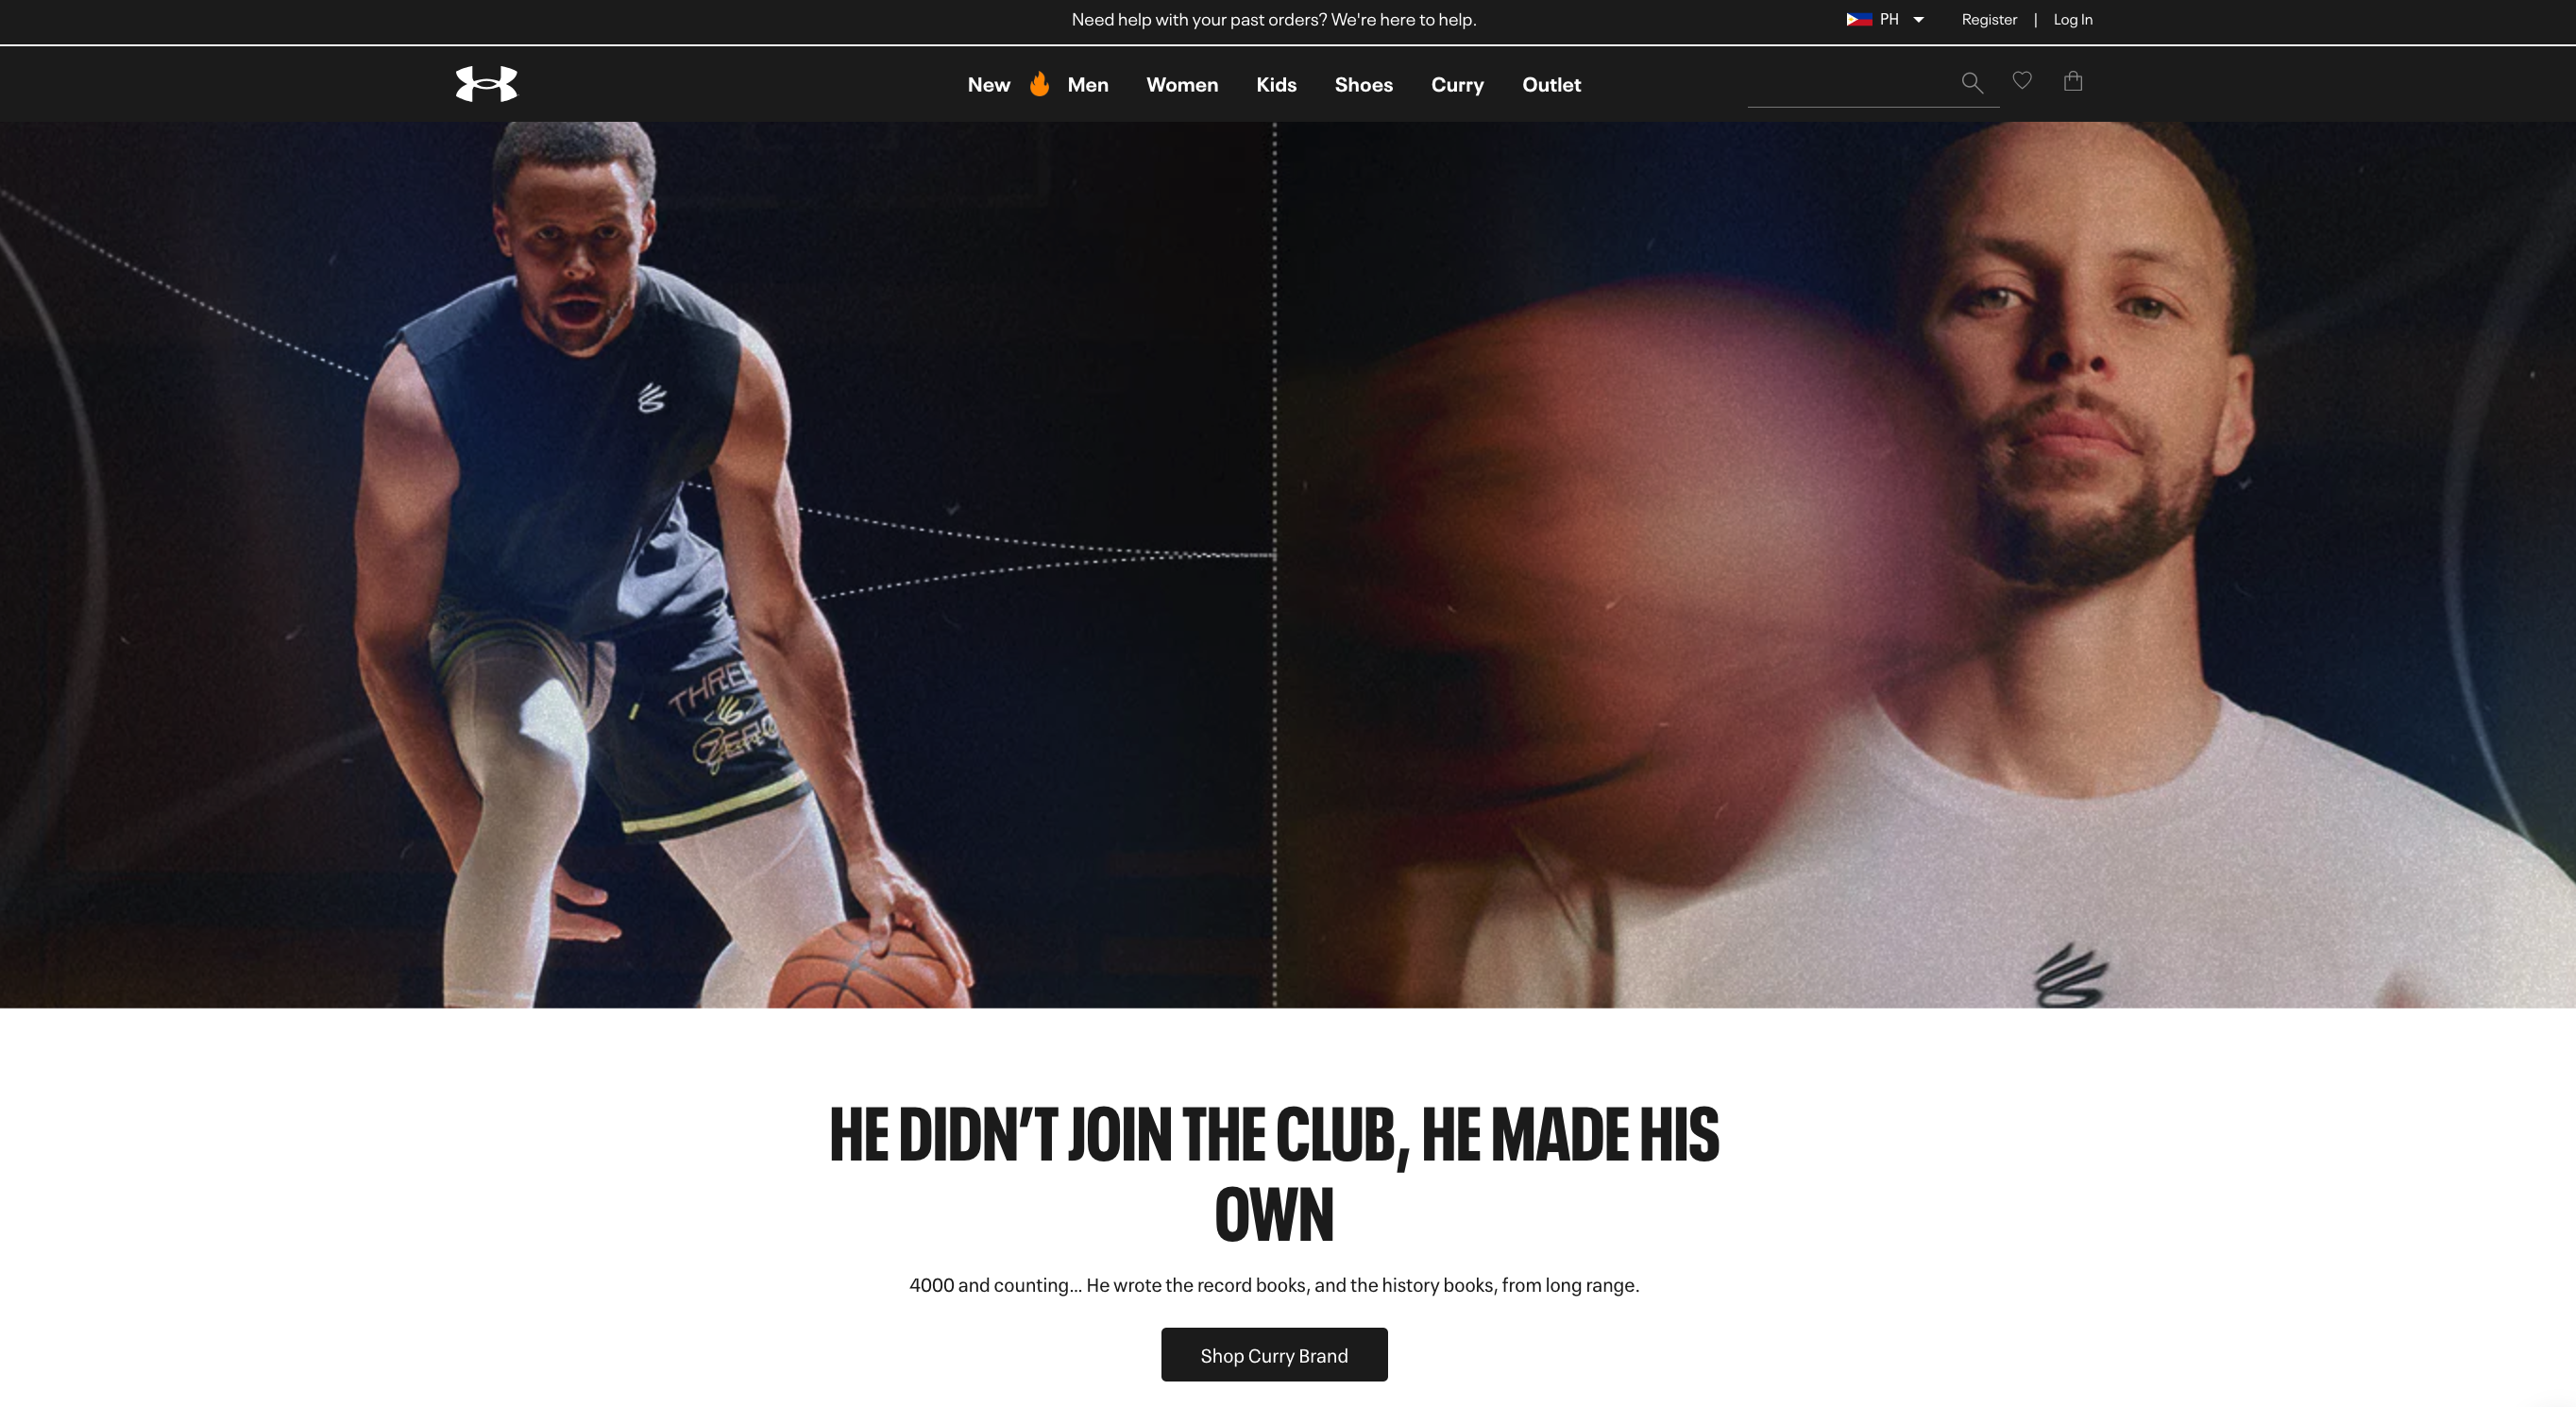Open the Curry menu
Image resolution: width=2576 pixels, height=1407 pixels.
pyautogui.click(x=1457, y=85)
